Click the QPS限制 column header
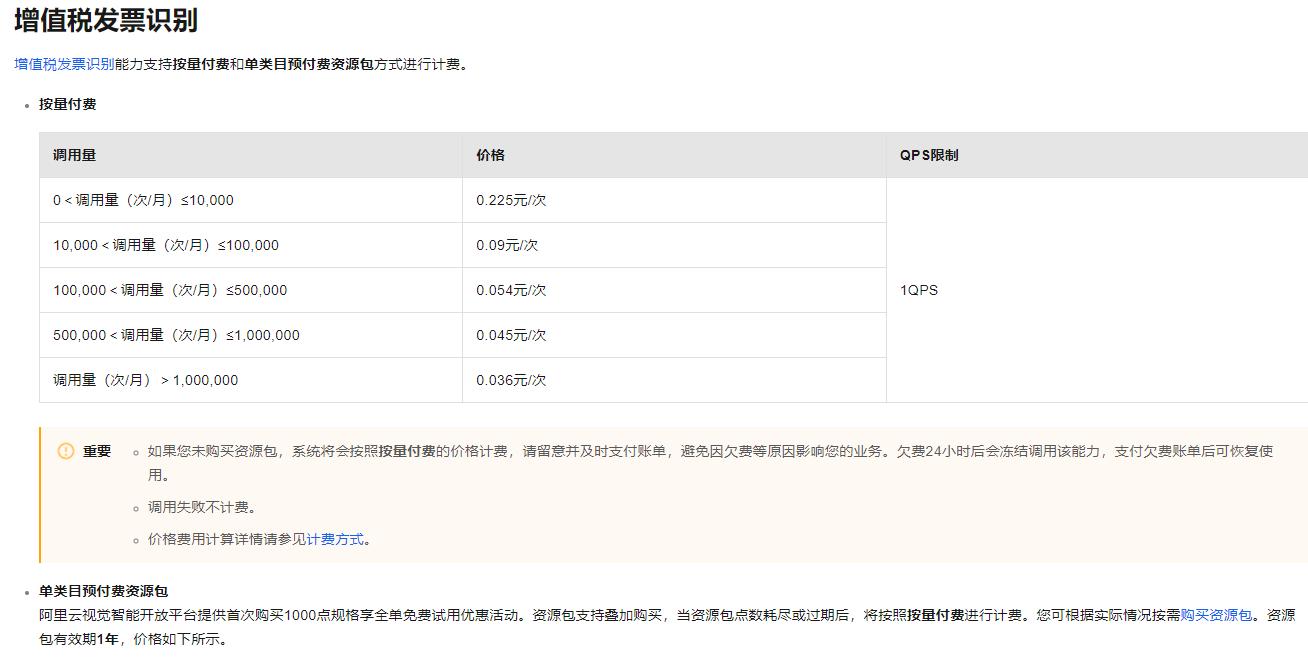Viewport: 1308px width, 659px height. pos(929,155)
